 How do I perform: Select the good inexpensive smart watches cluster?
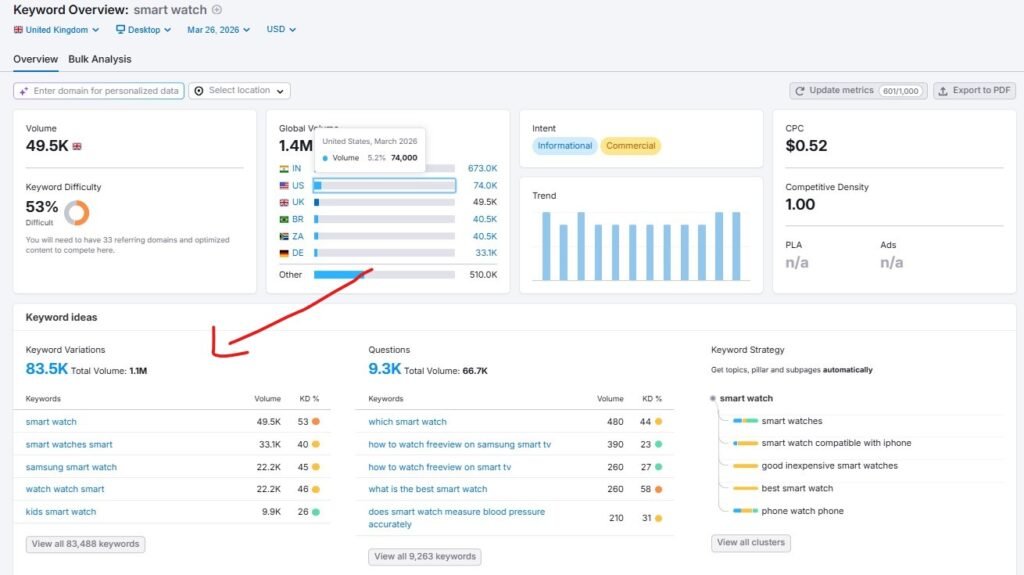[x=829, y=467]
